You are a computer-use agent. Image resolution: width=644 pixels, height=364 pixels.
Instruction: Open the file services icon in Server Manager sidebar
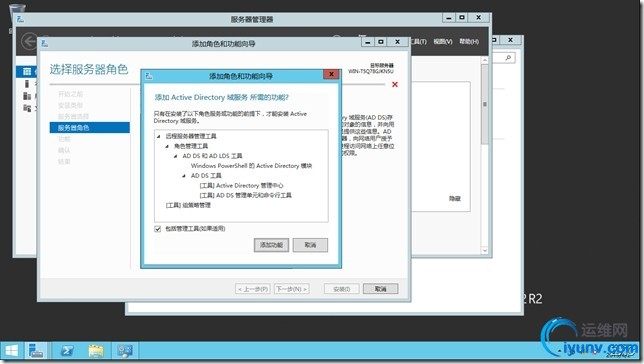point(27,108)
